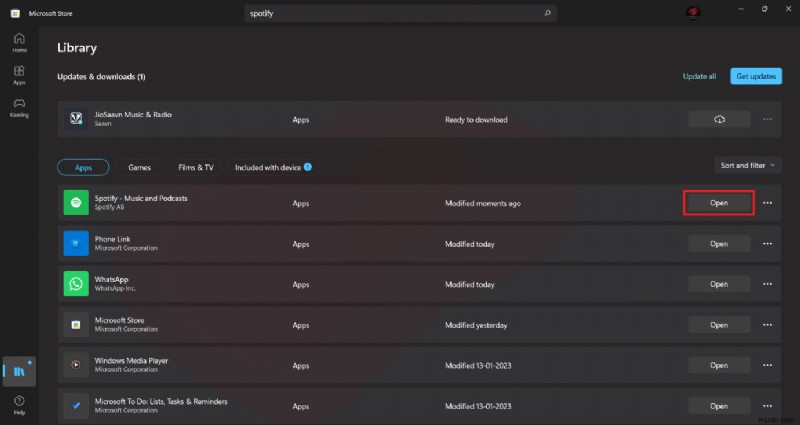This screenshot has width=800, height=425.
Task: Click the WhatsApp title text
Action: point(111,280)
